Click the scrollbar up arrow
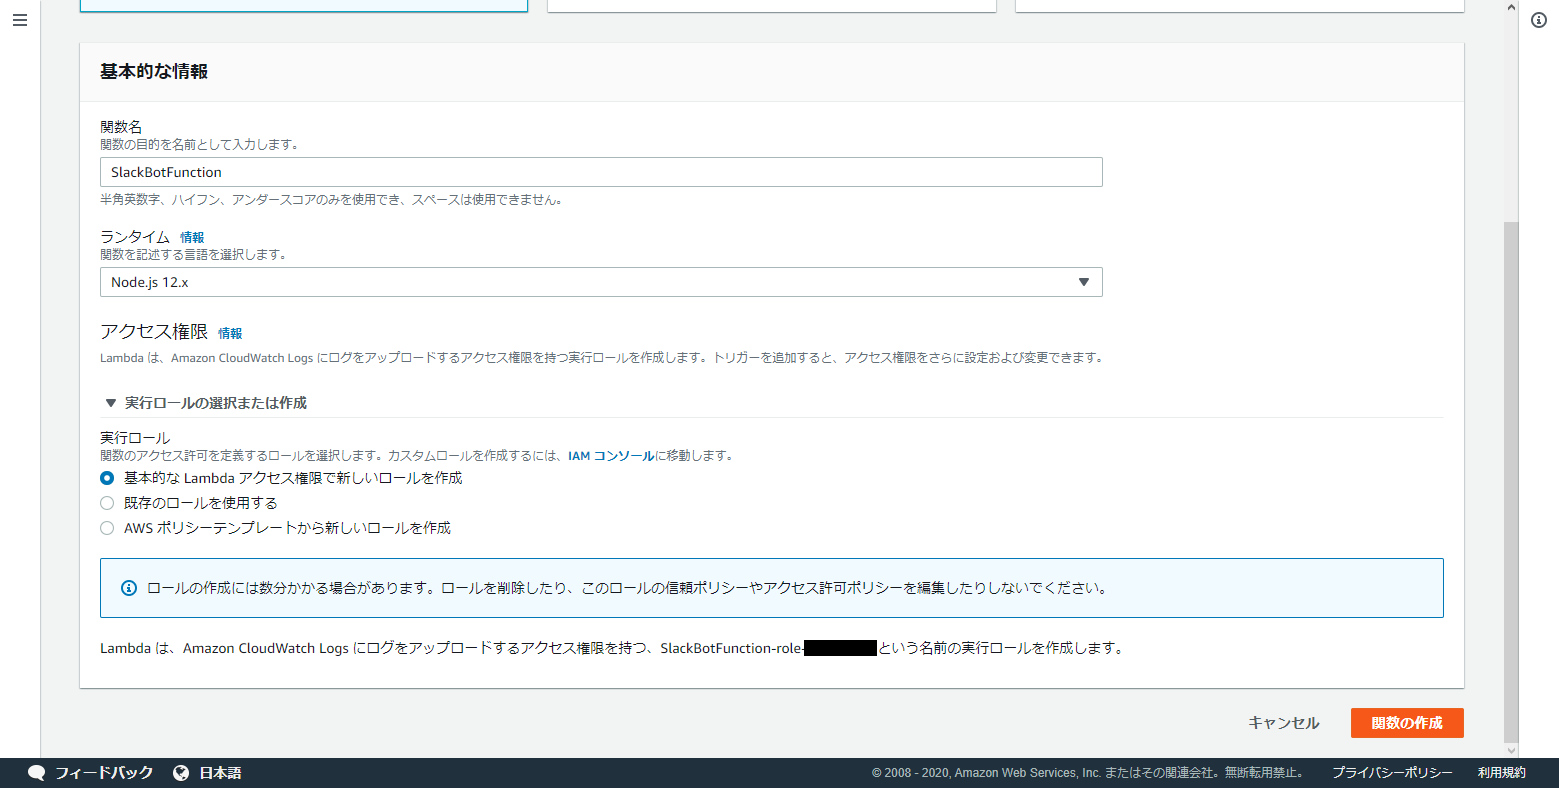 coord(1511,8)
